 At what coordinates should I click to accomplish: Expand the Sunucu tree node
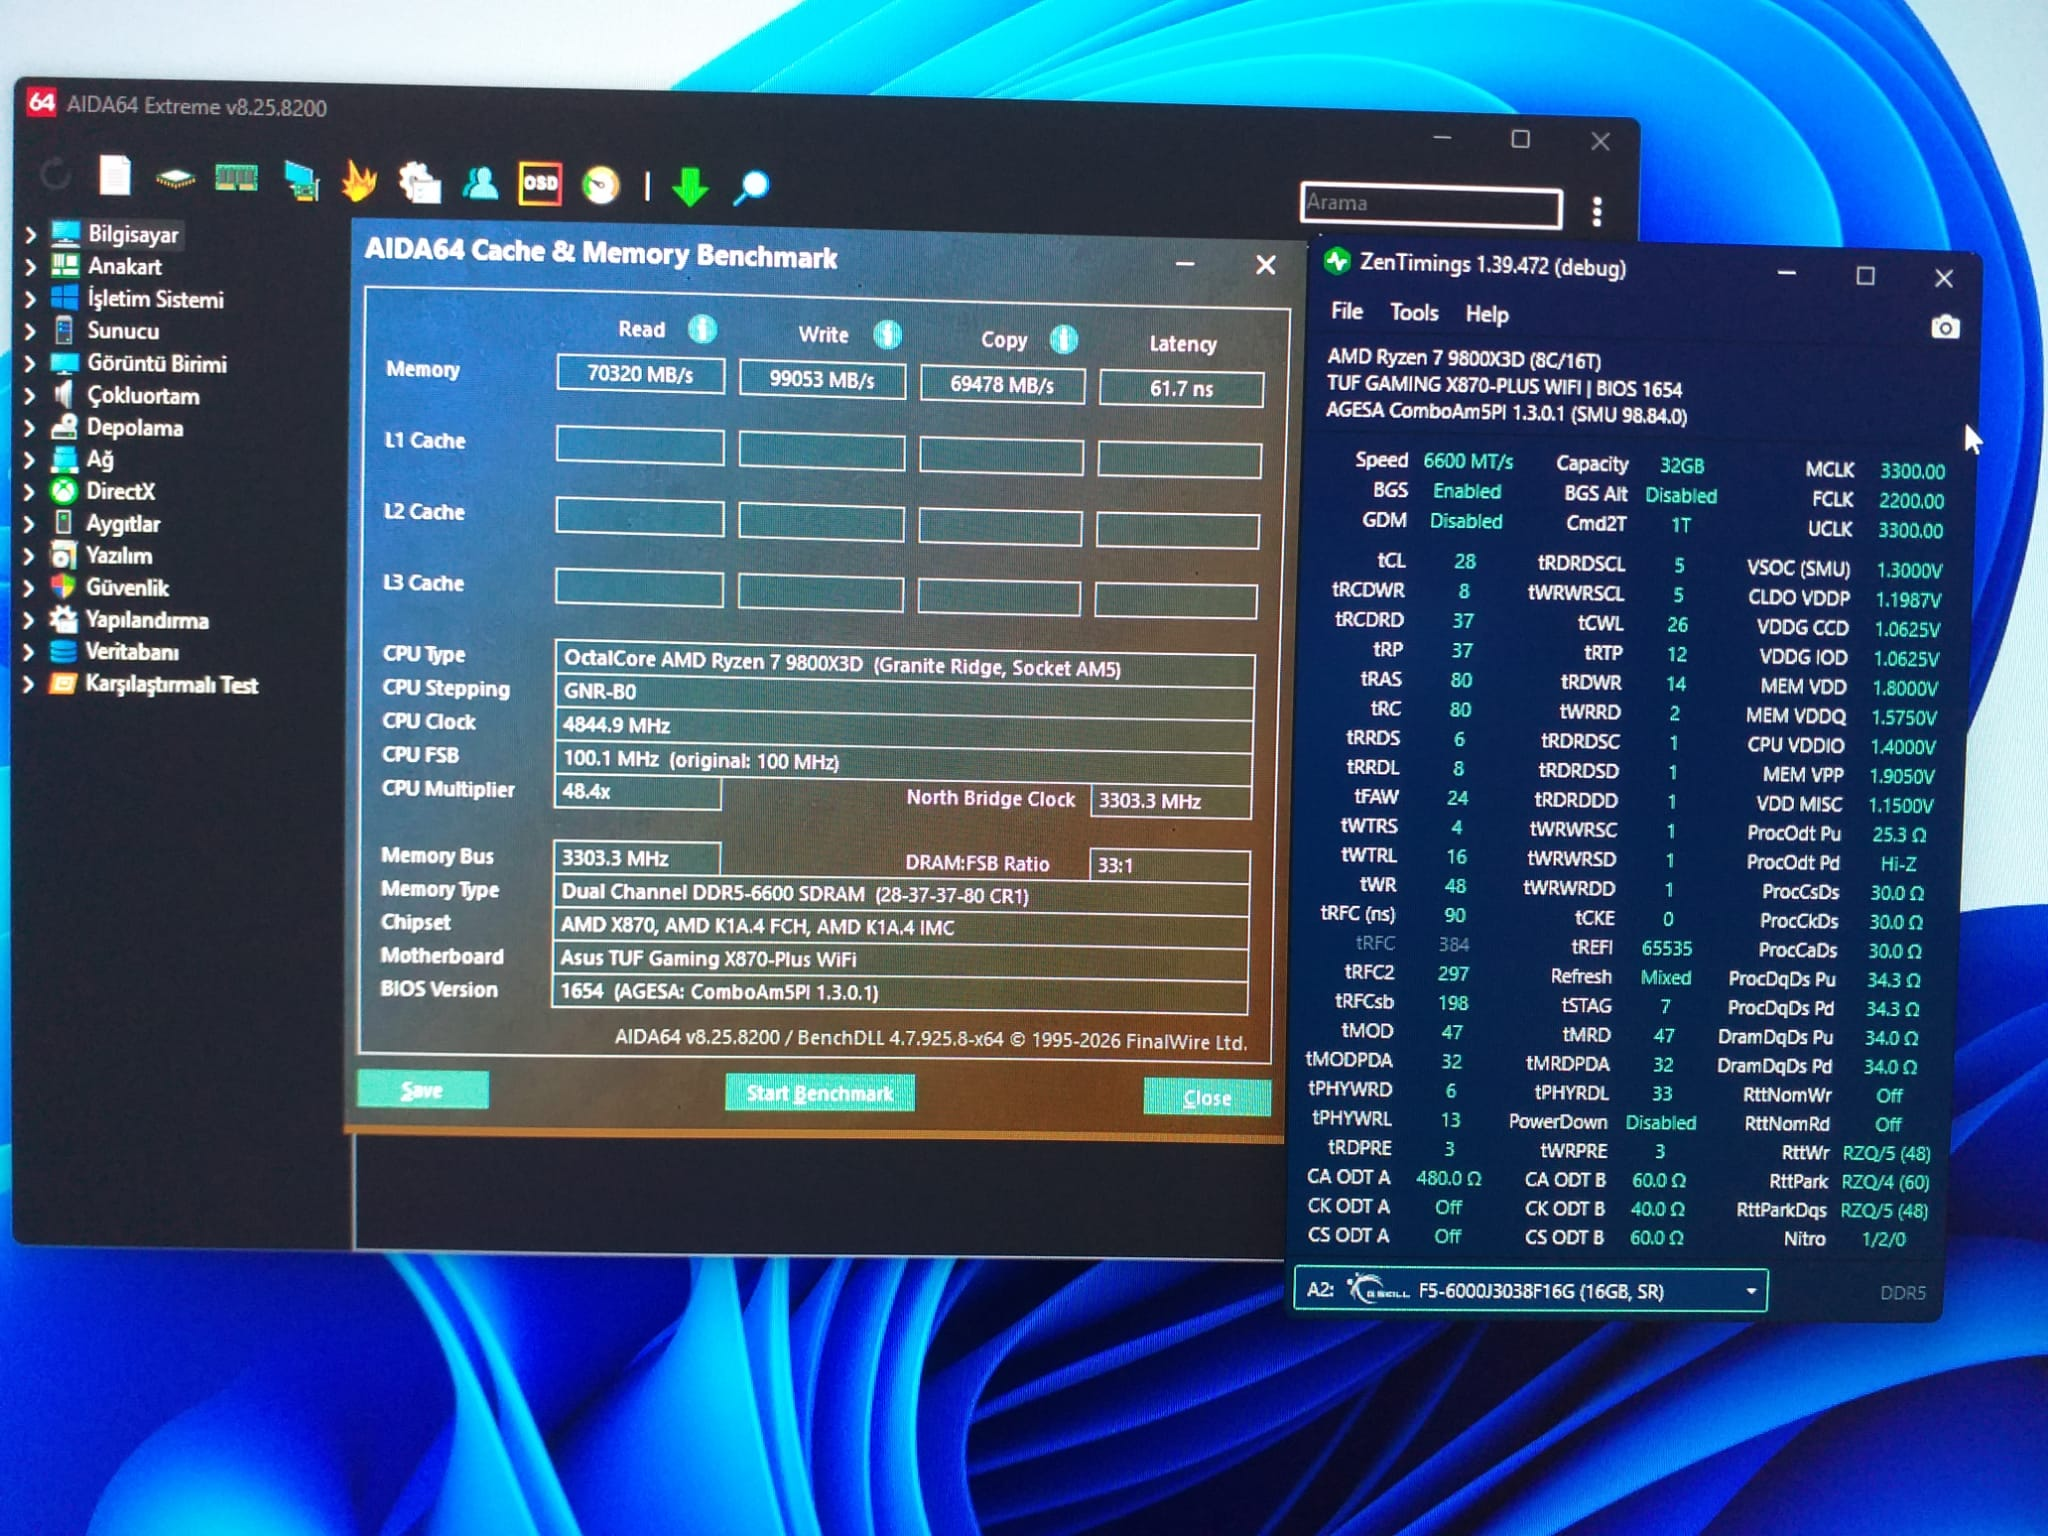click(x=30, y=330)
